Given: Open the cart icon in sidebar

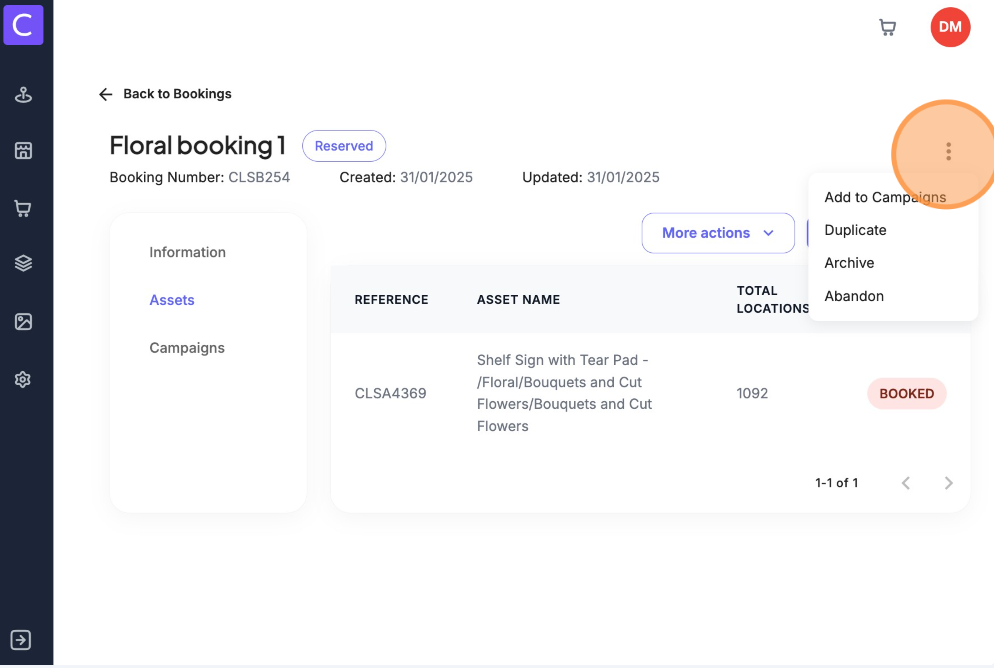Looking at the screenshot, I should [x=23, y=208].
